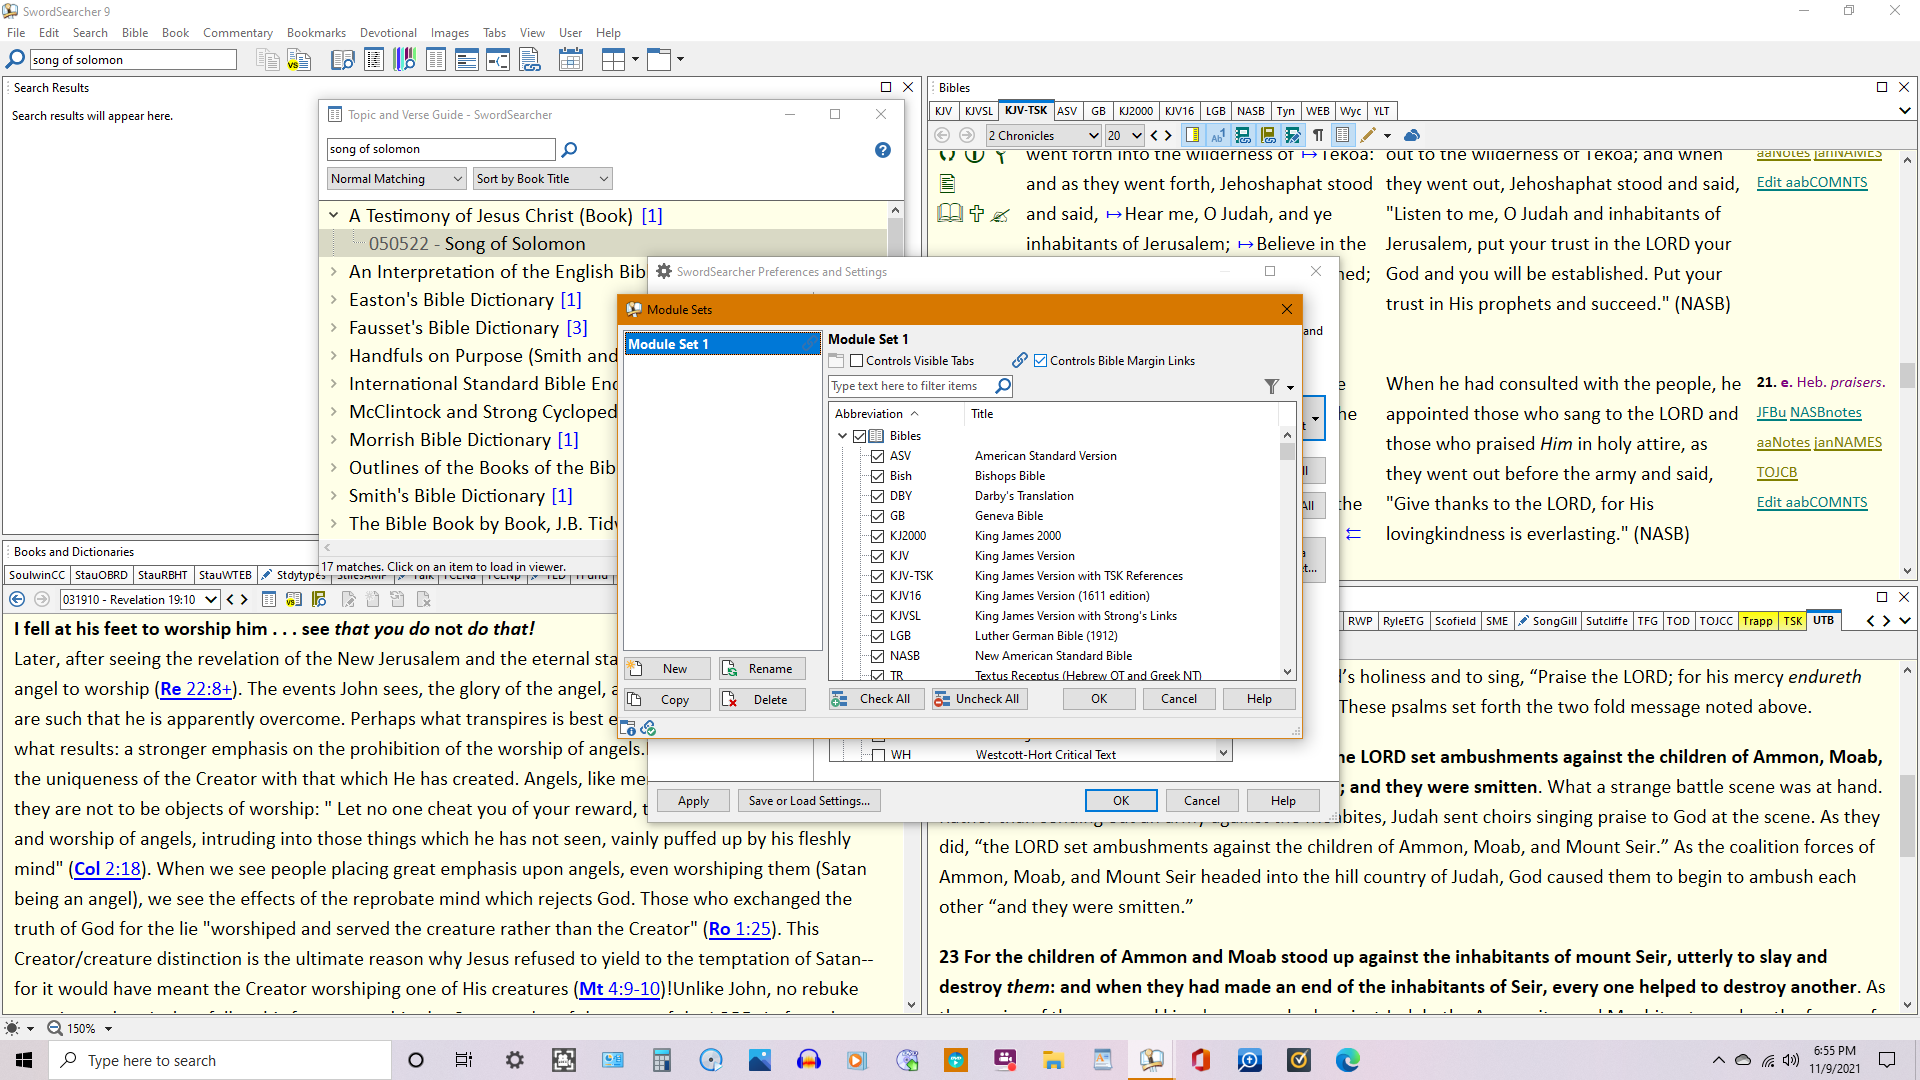Open Task View on the taskbar
Image resolution: width=1920 pixels, height=1080 pixels.
(x=464, y=1060)
